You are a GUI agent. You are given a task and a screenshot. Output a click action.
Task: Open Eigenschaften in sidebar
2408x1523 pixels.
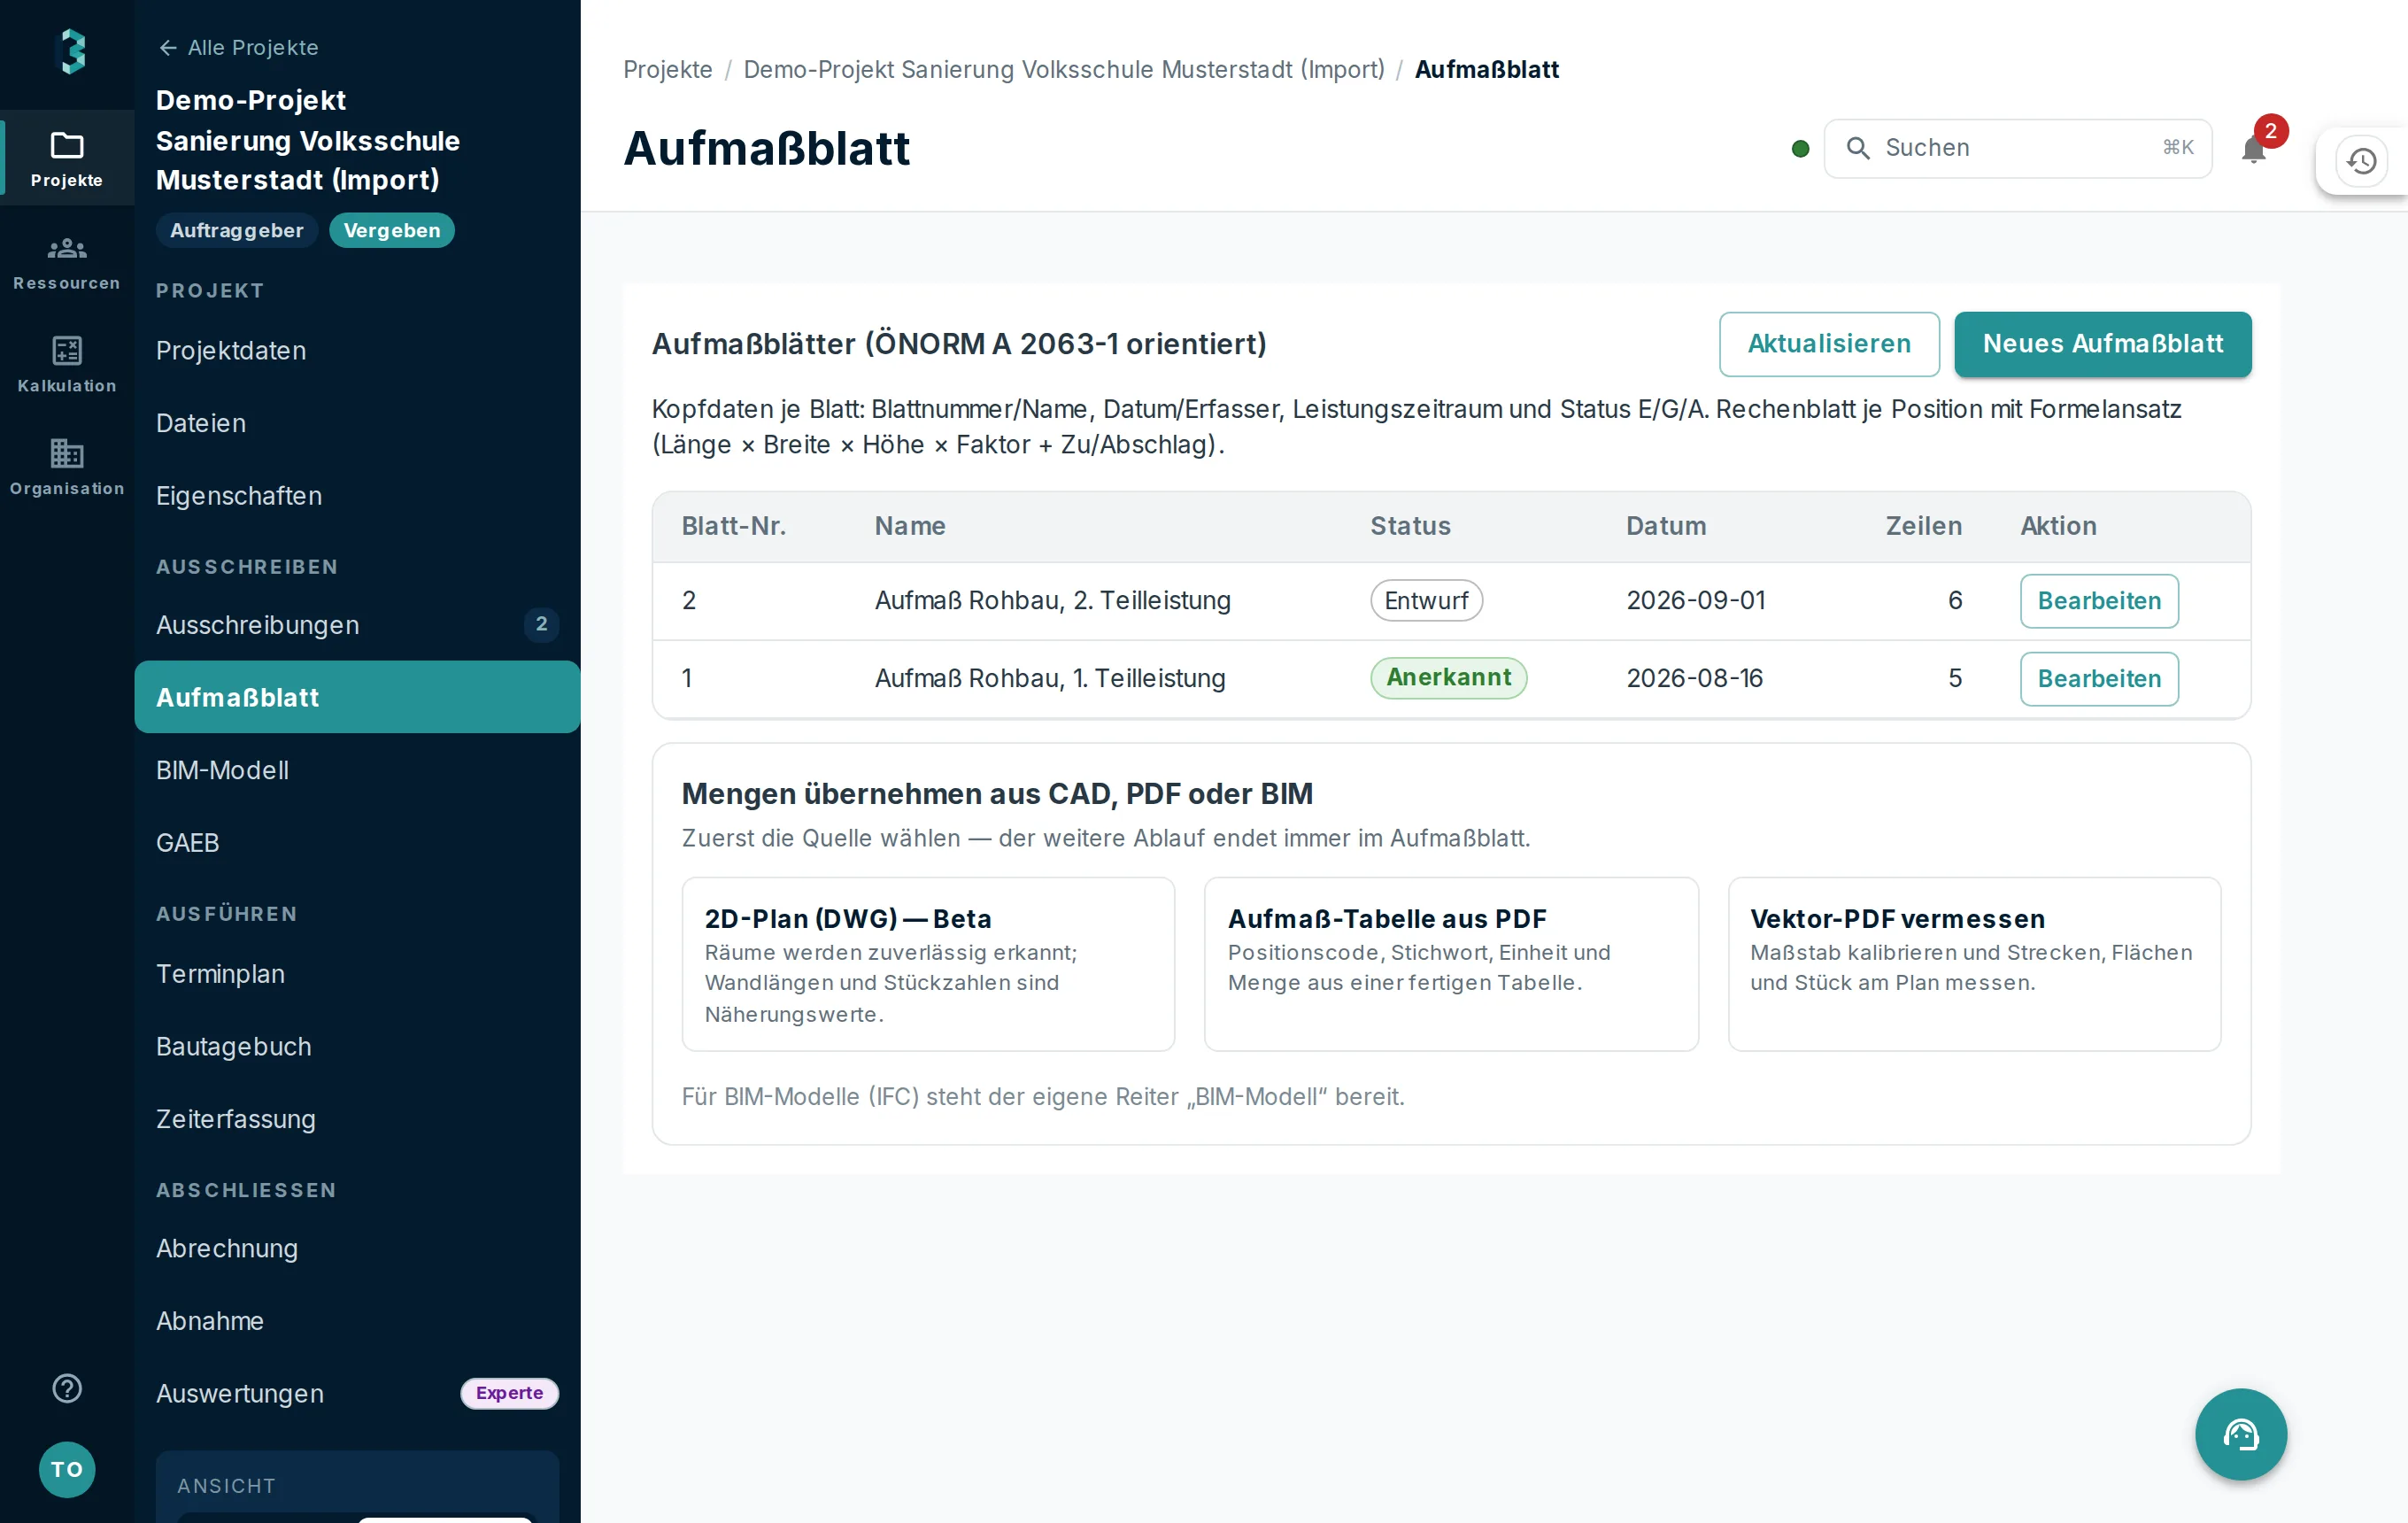click(x=357, y=496)
